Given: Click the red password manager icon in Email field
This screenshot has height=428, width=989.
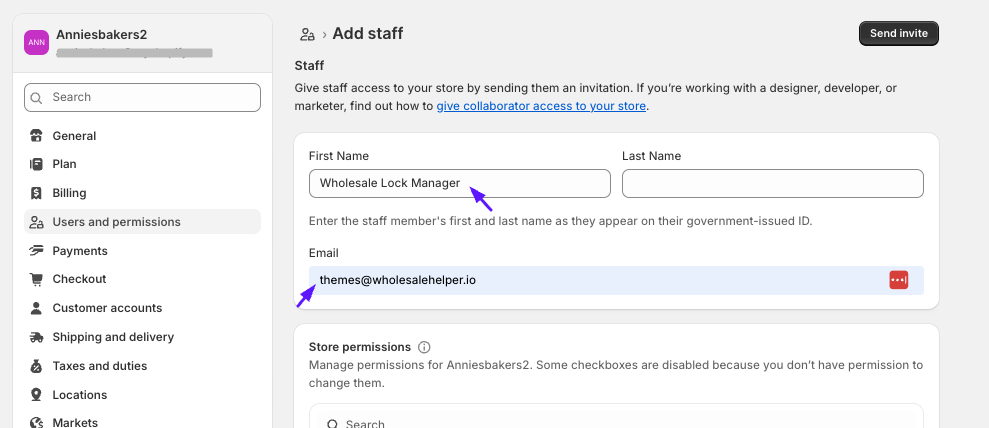Looking at the screenshot, I should point(898,280).
